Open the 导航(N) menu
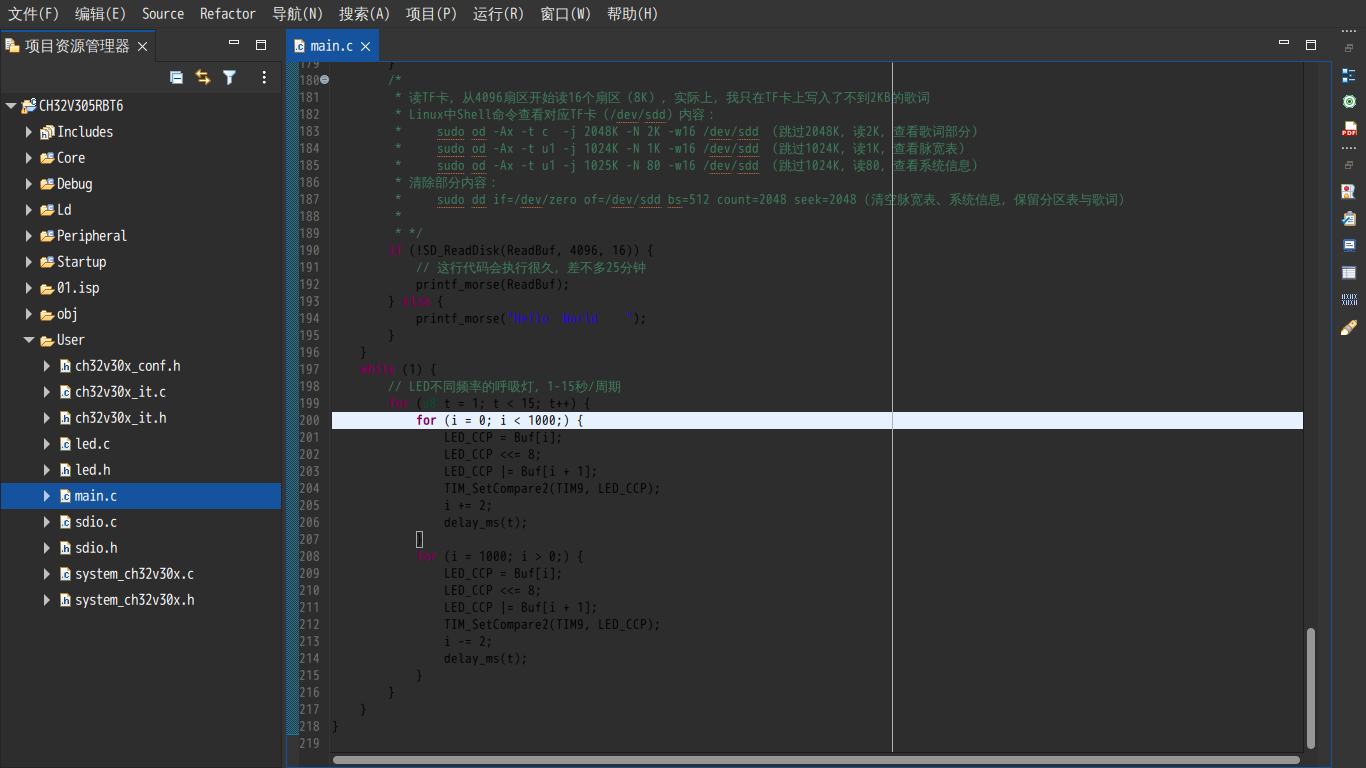The height and width of the screenshot is (768, 1366). [x=298, y=14]
